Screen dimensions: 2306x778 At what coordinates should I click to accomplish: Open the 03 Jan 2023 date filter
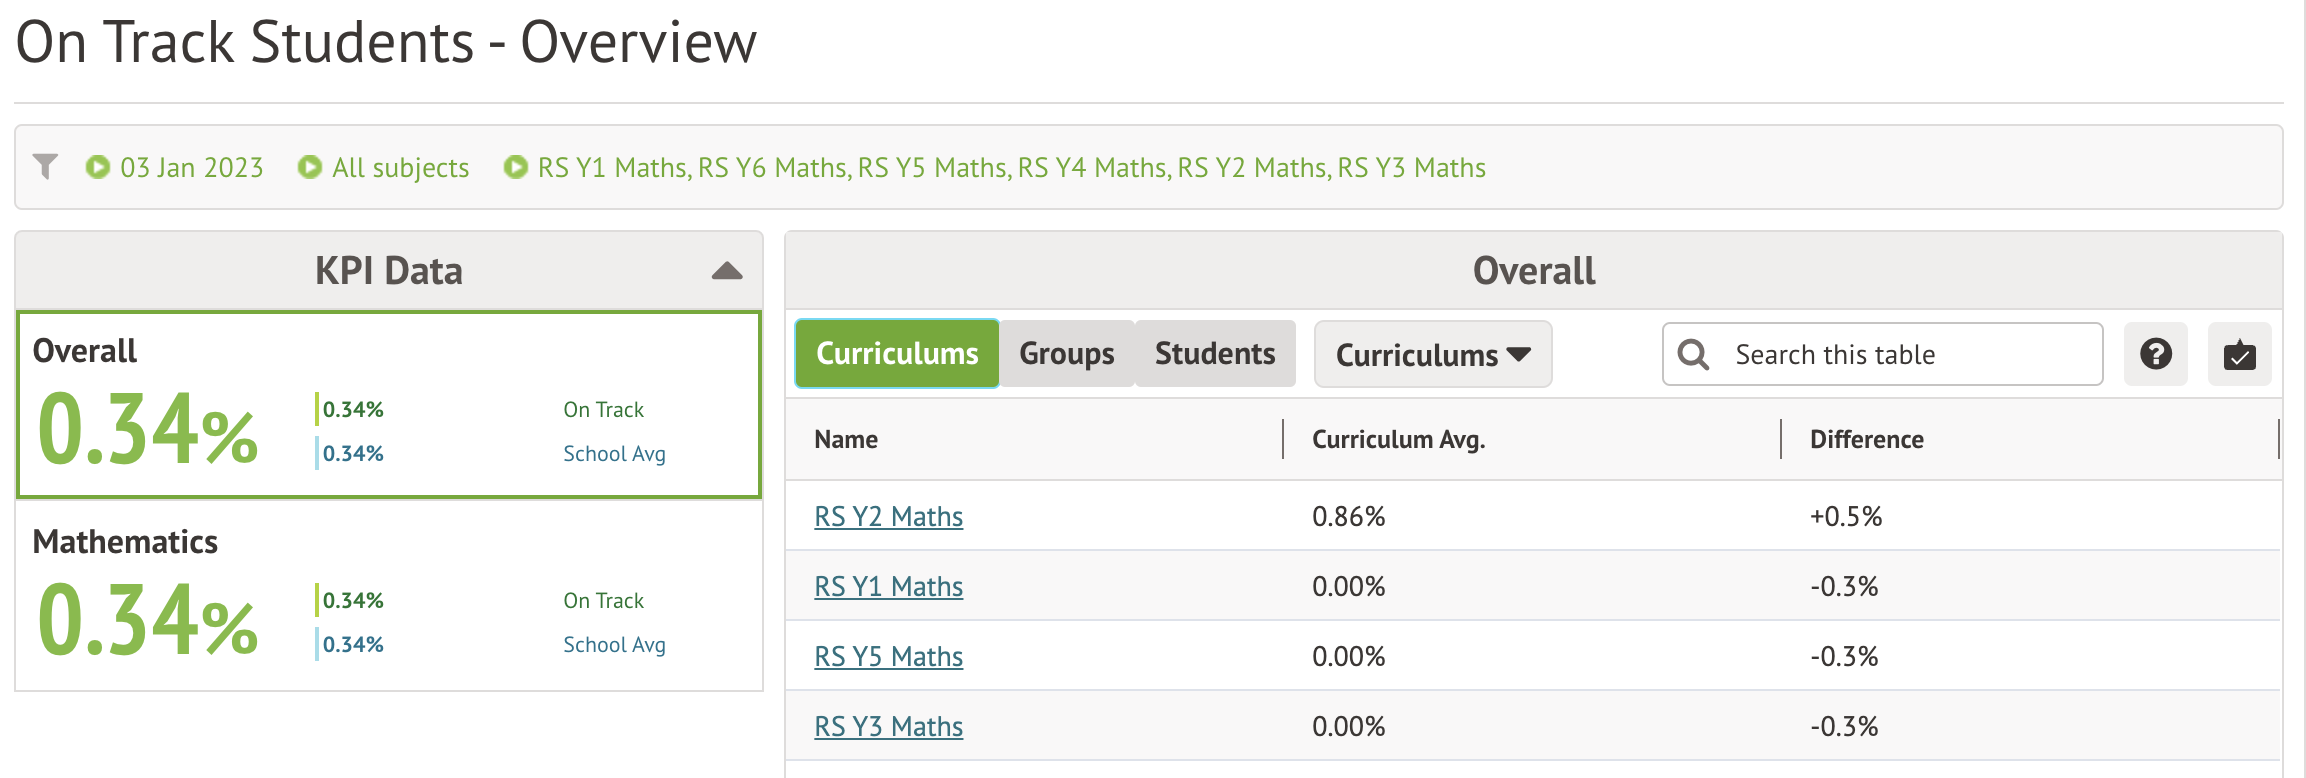(191, 167)
